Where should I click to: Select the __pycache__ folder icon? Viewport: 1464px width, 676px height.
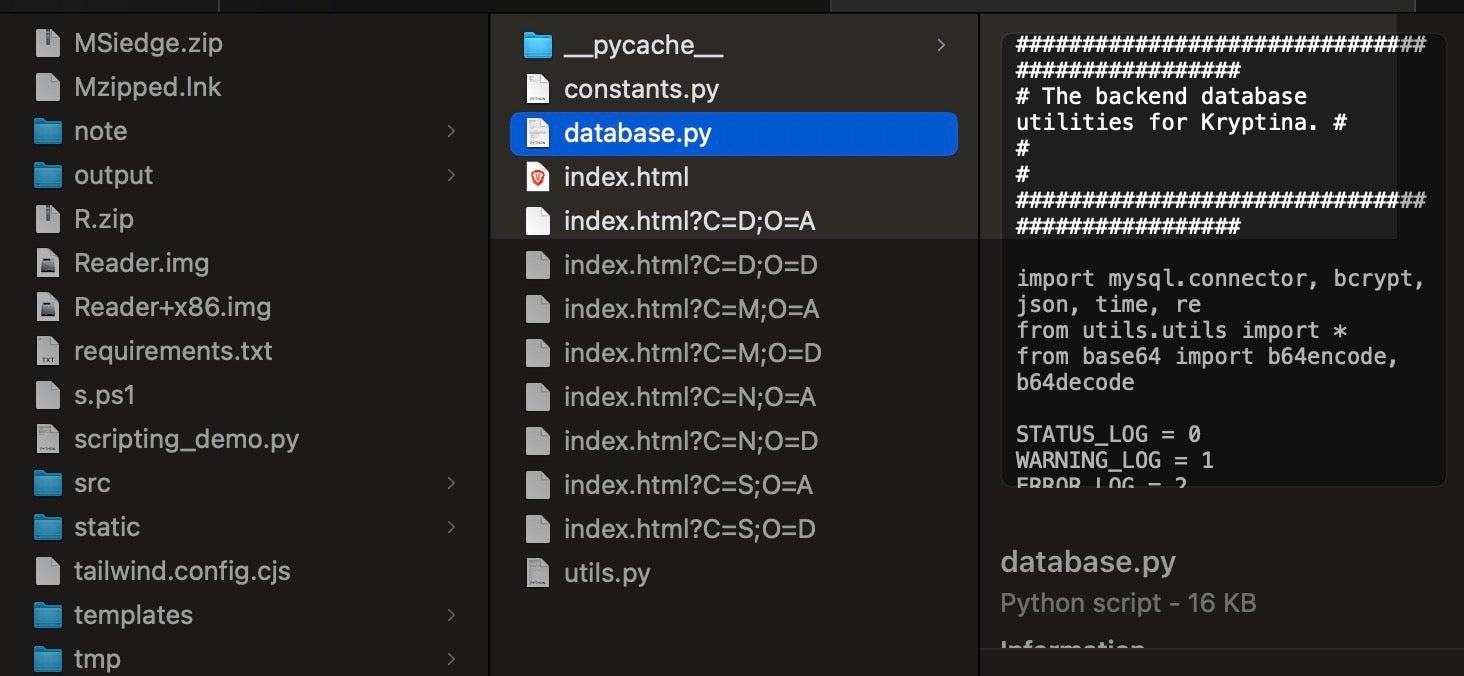point(538,45)
